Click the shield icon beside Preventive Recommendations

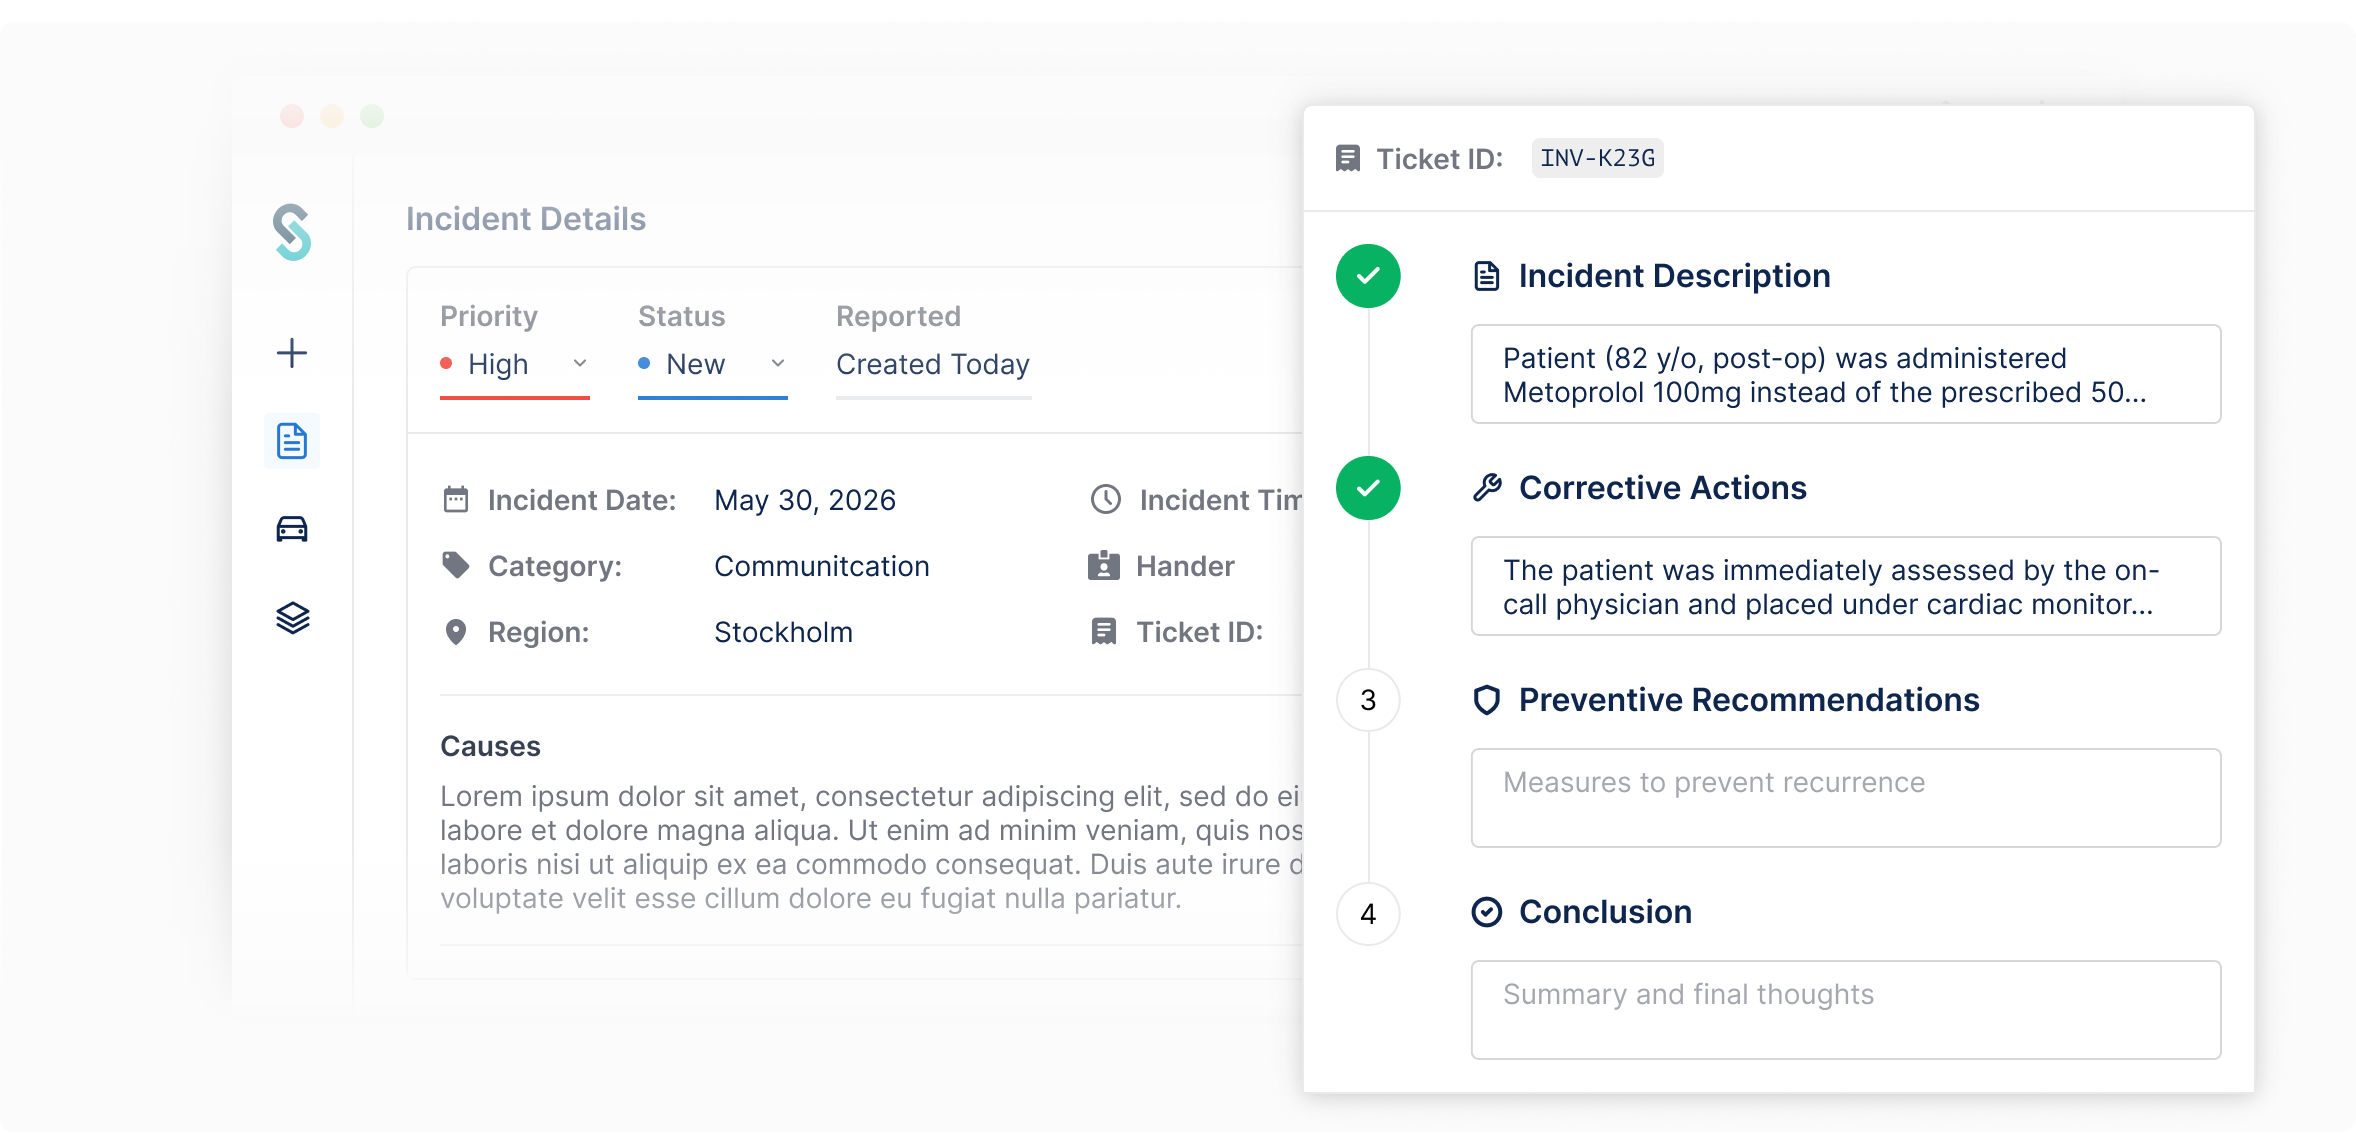tap(1487, 700)
